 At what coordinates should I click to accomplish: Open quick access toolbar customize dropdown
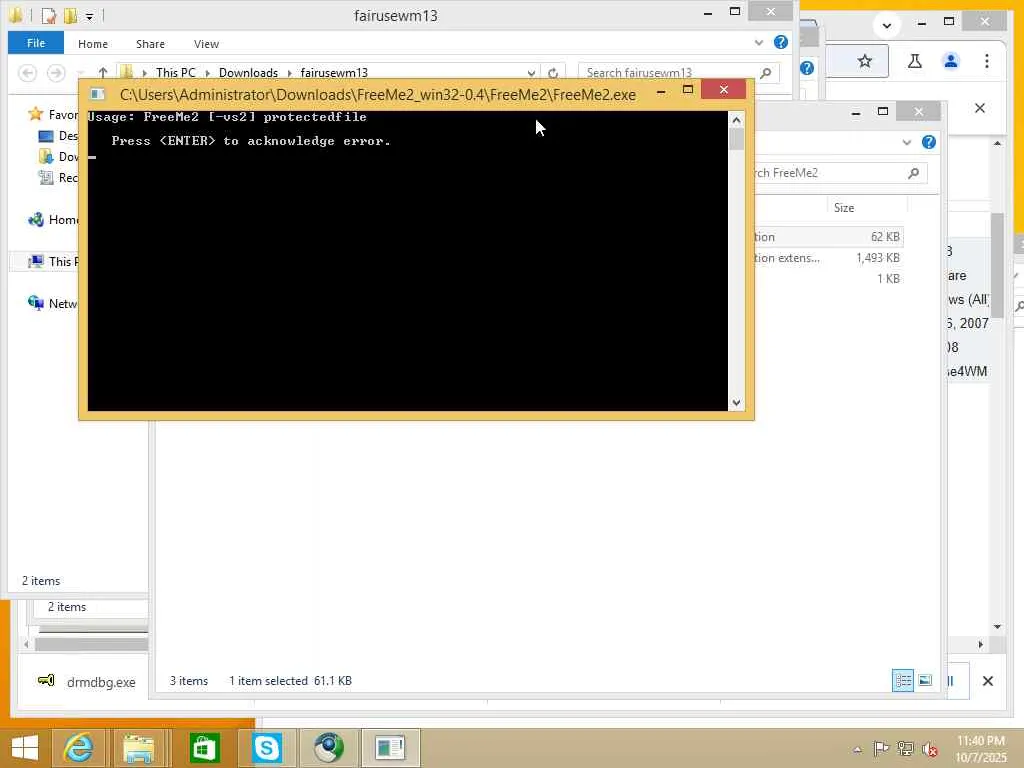(x=89, y=16)
